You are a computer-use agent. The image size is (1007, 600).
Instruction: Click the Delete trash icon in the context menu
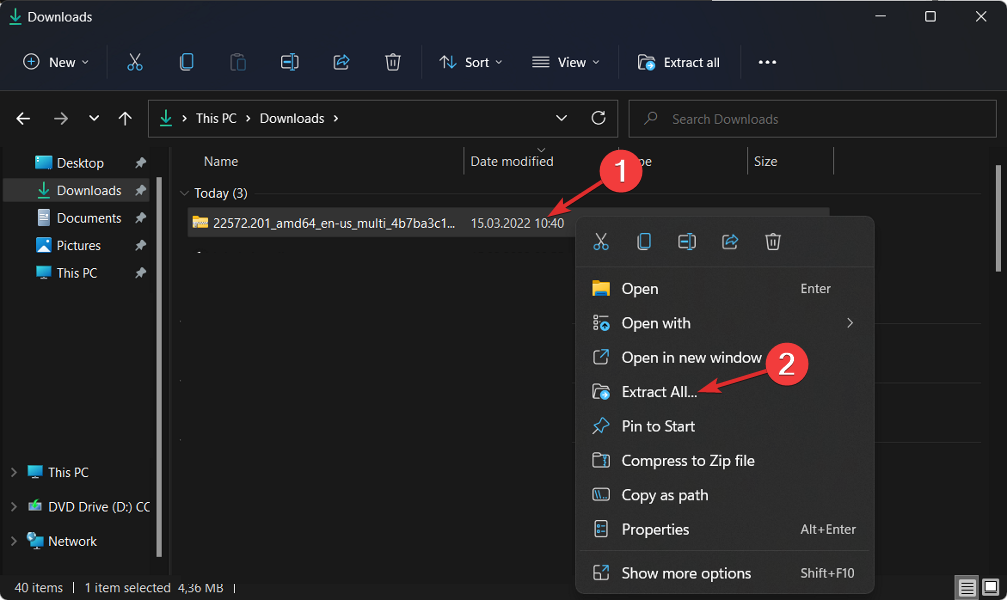pyautogui.click(x=773, y=241)
